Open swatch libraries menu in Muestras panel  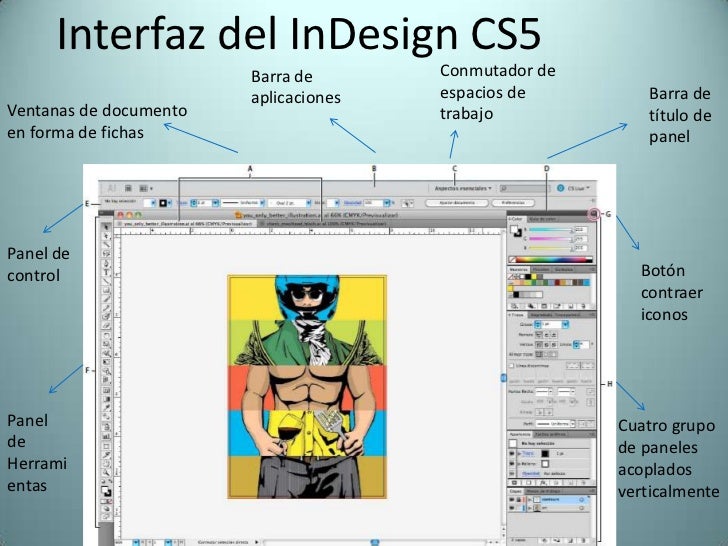point(514,306)
